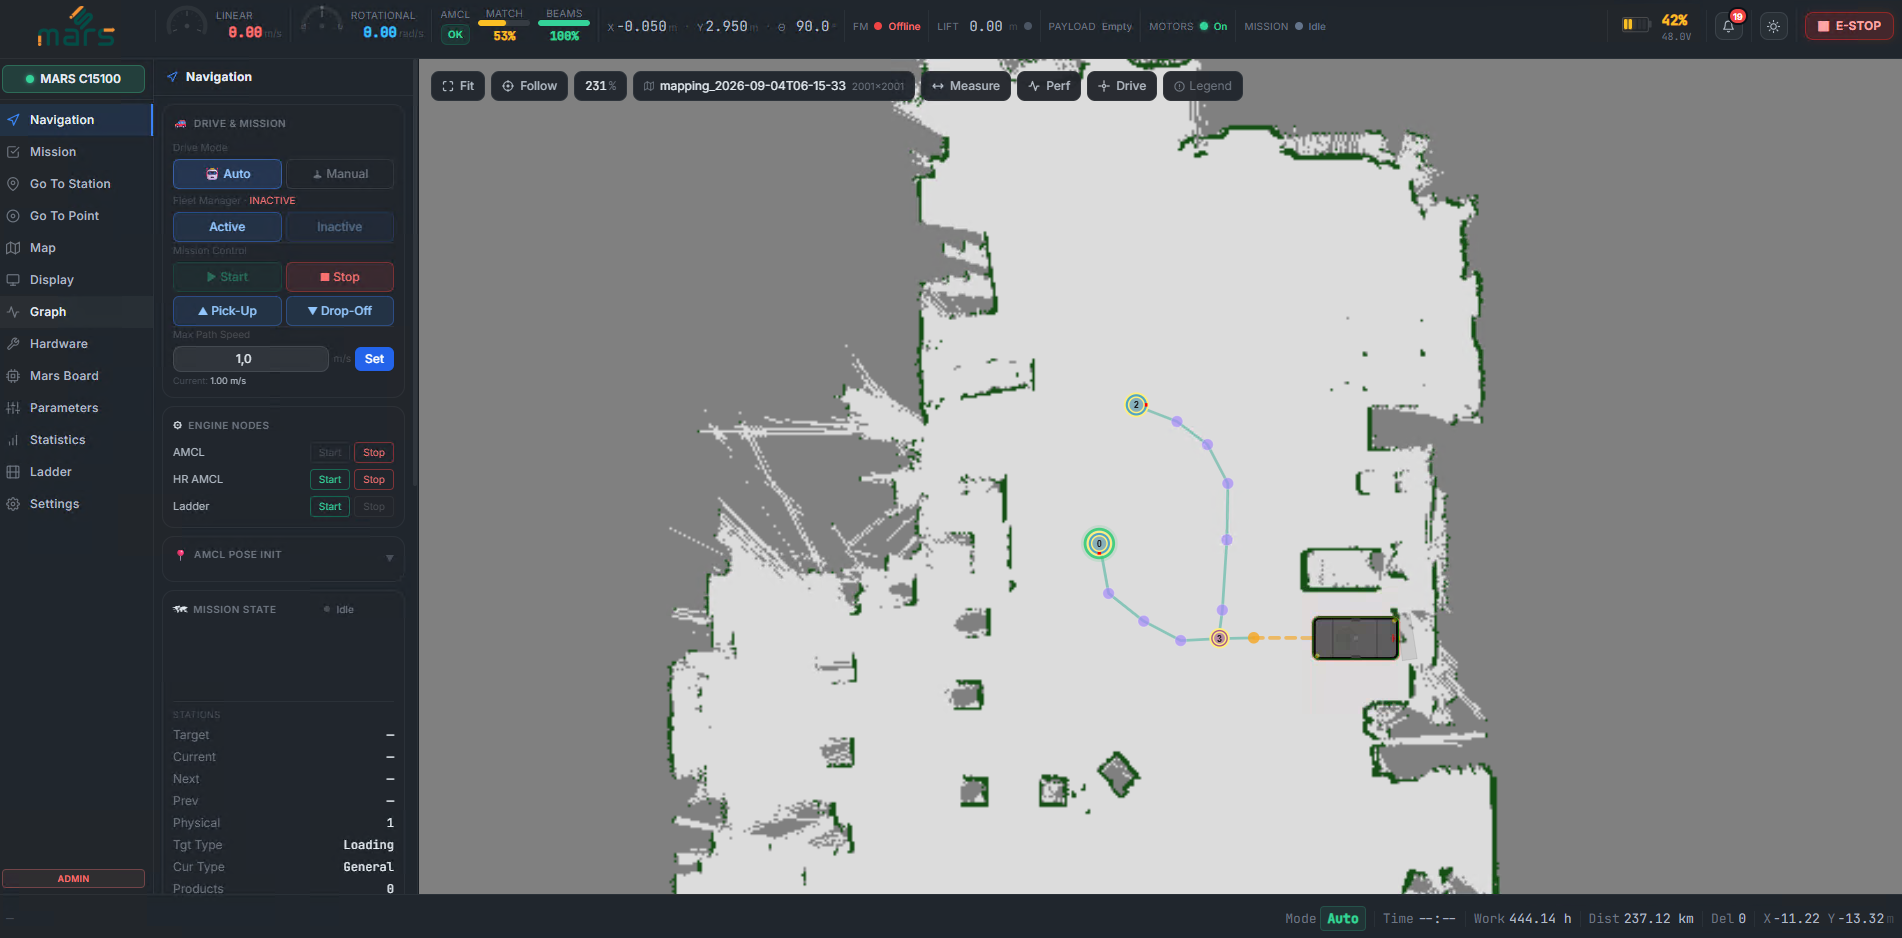Click the Drop-Off button
This screenshot has height=938, width=1902.
click(x=340, y=311)
